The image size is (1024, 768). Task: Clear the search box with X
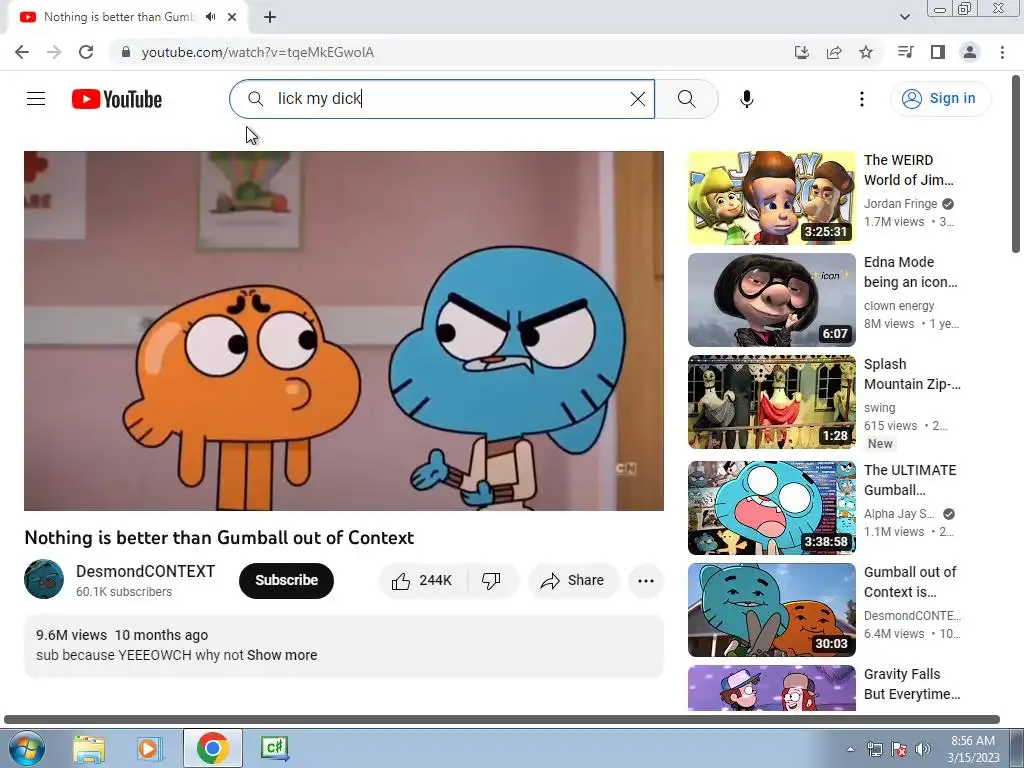tap(637, 99)
